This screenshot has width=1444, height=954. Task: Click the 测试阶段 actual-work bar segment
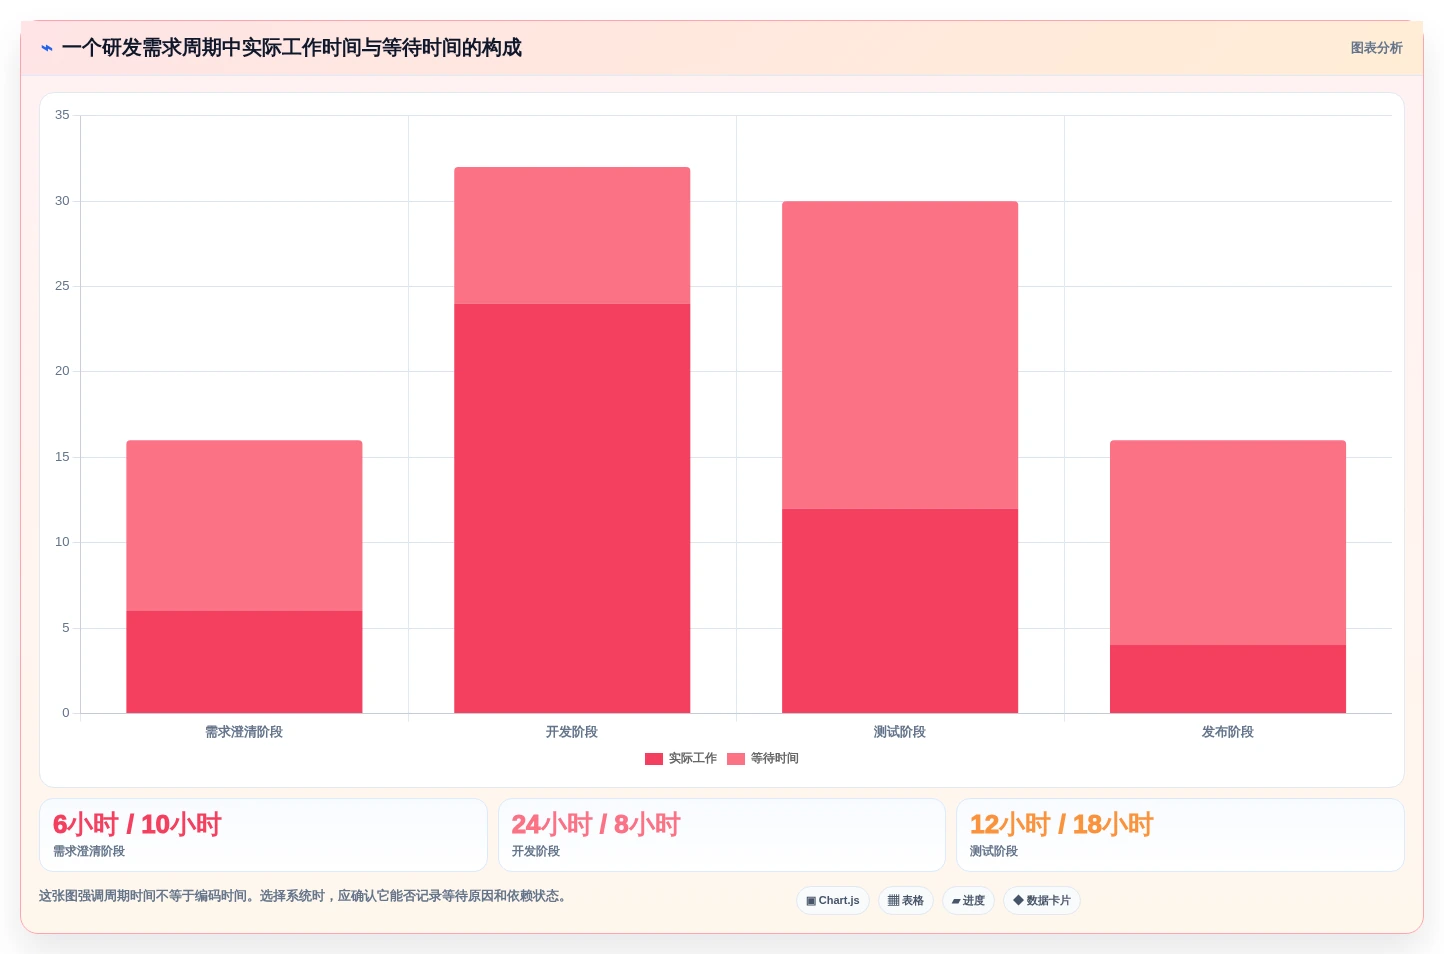tap(900, 611)
